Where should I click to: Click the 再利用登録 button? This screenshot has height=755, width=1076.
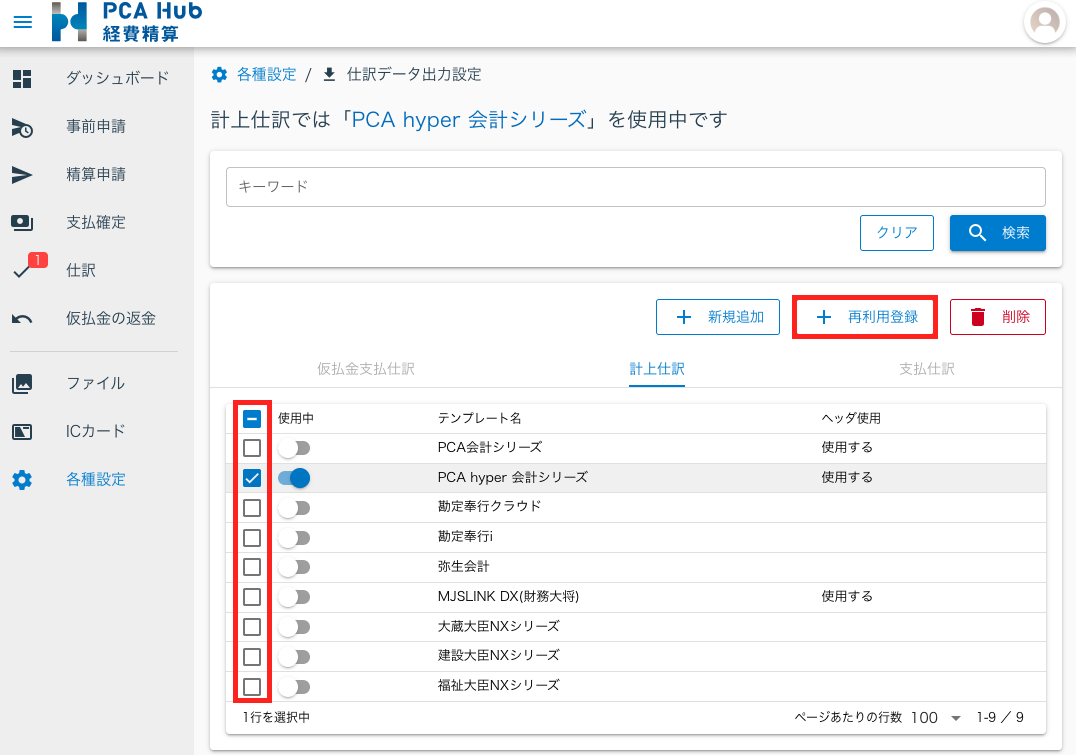tap(865, 317)
